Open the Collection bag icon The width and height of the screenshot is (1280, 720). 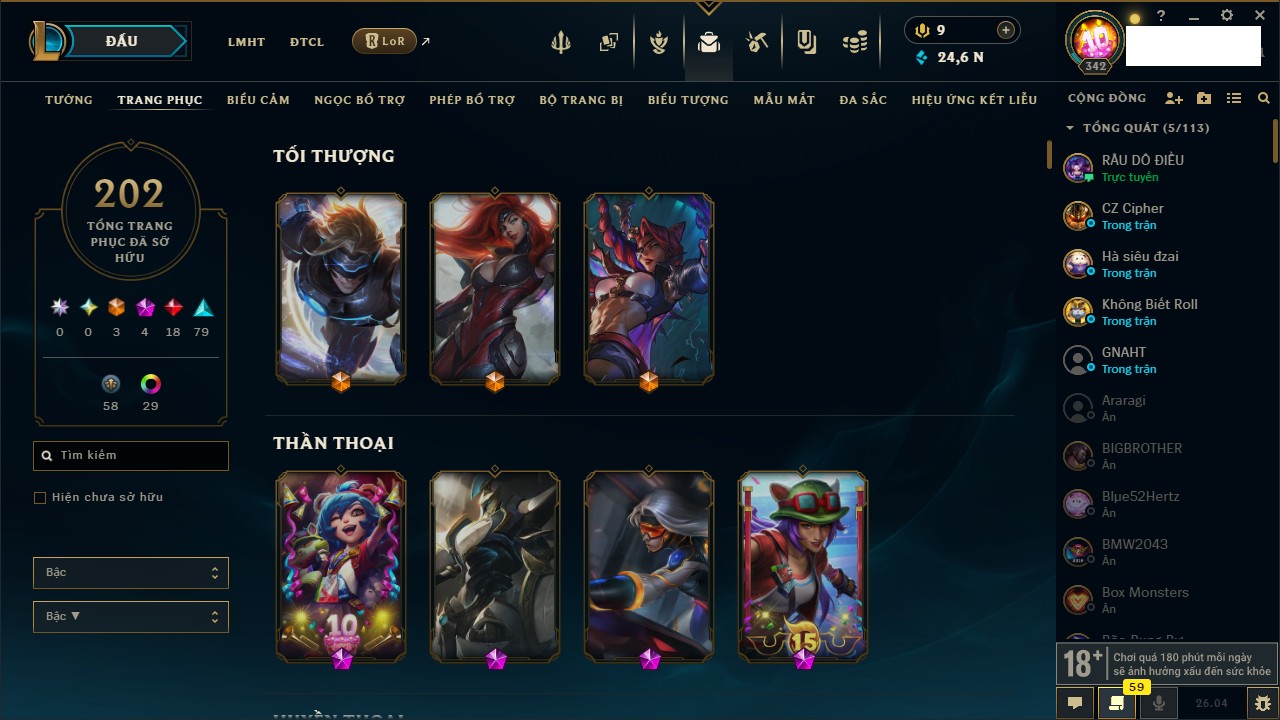click(709, 42)
